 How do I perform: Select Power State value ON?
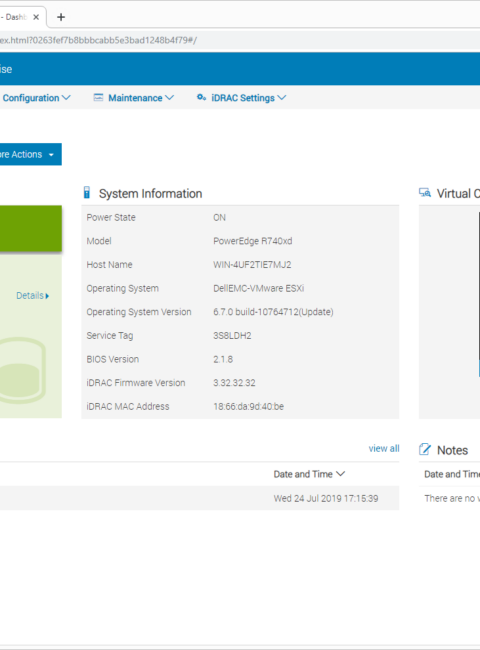tap(219, 218)
